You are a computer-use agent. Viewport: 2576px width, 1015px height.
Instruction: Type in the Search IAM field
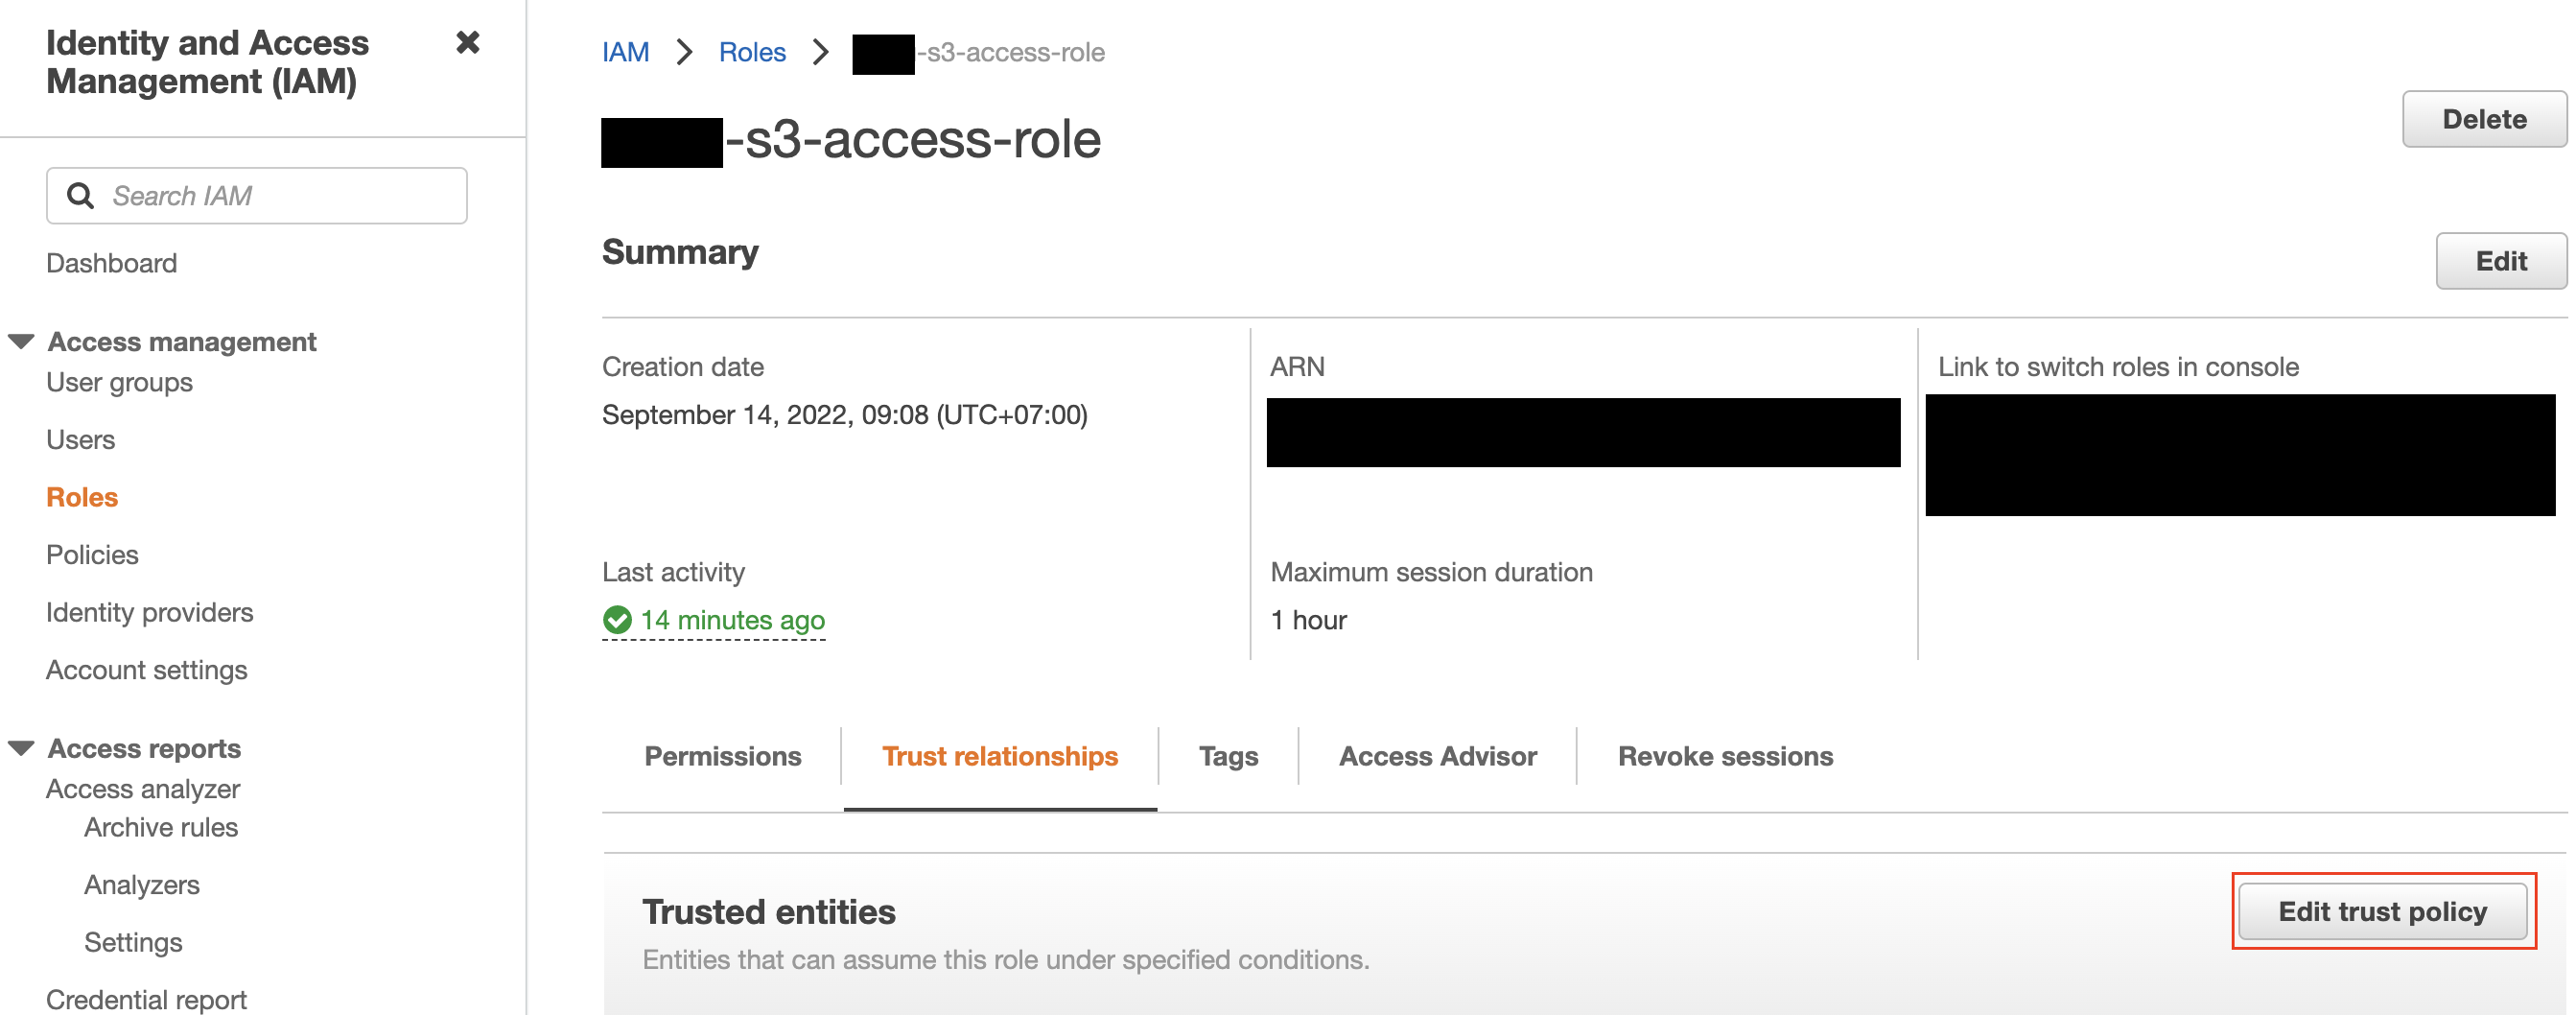pyautogui.click(x=280, y=196)
